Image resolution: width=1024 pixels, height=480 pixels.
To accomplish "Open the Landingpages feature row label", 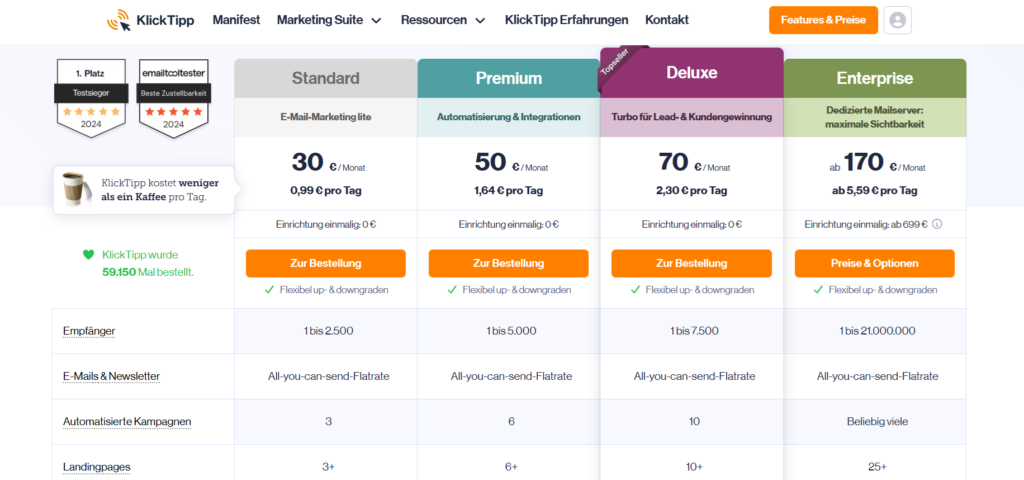I will pos(96,466).
